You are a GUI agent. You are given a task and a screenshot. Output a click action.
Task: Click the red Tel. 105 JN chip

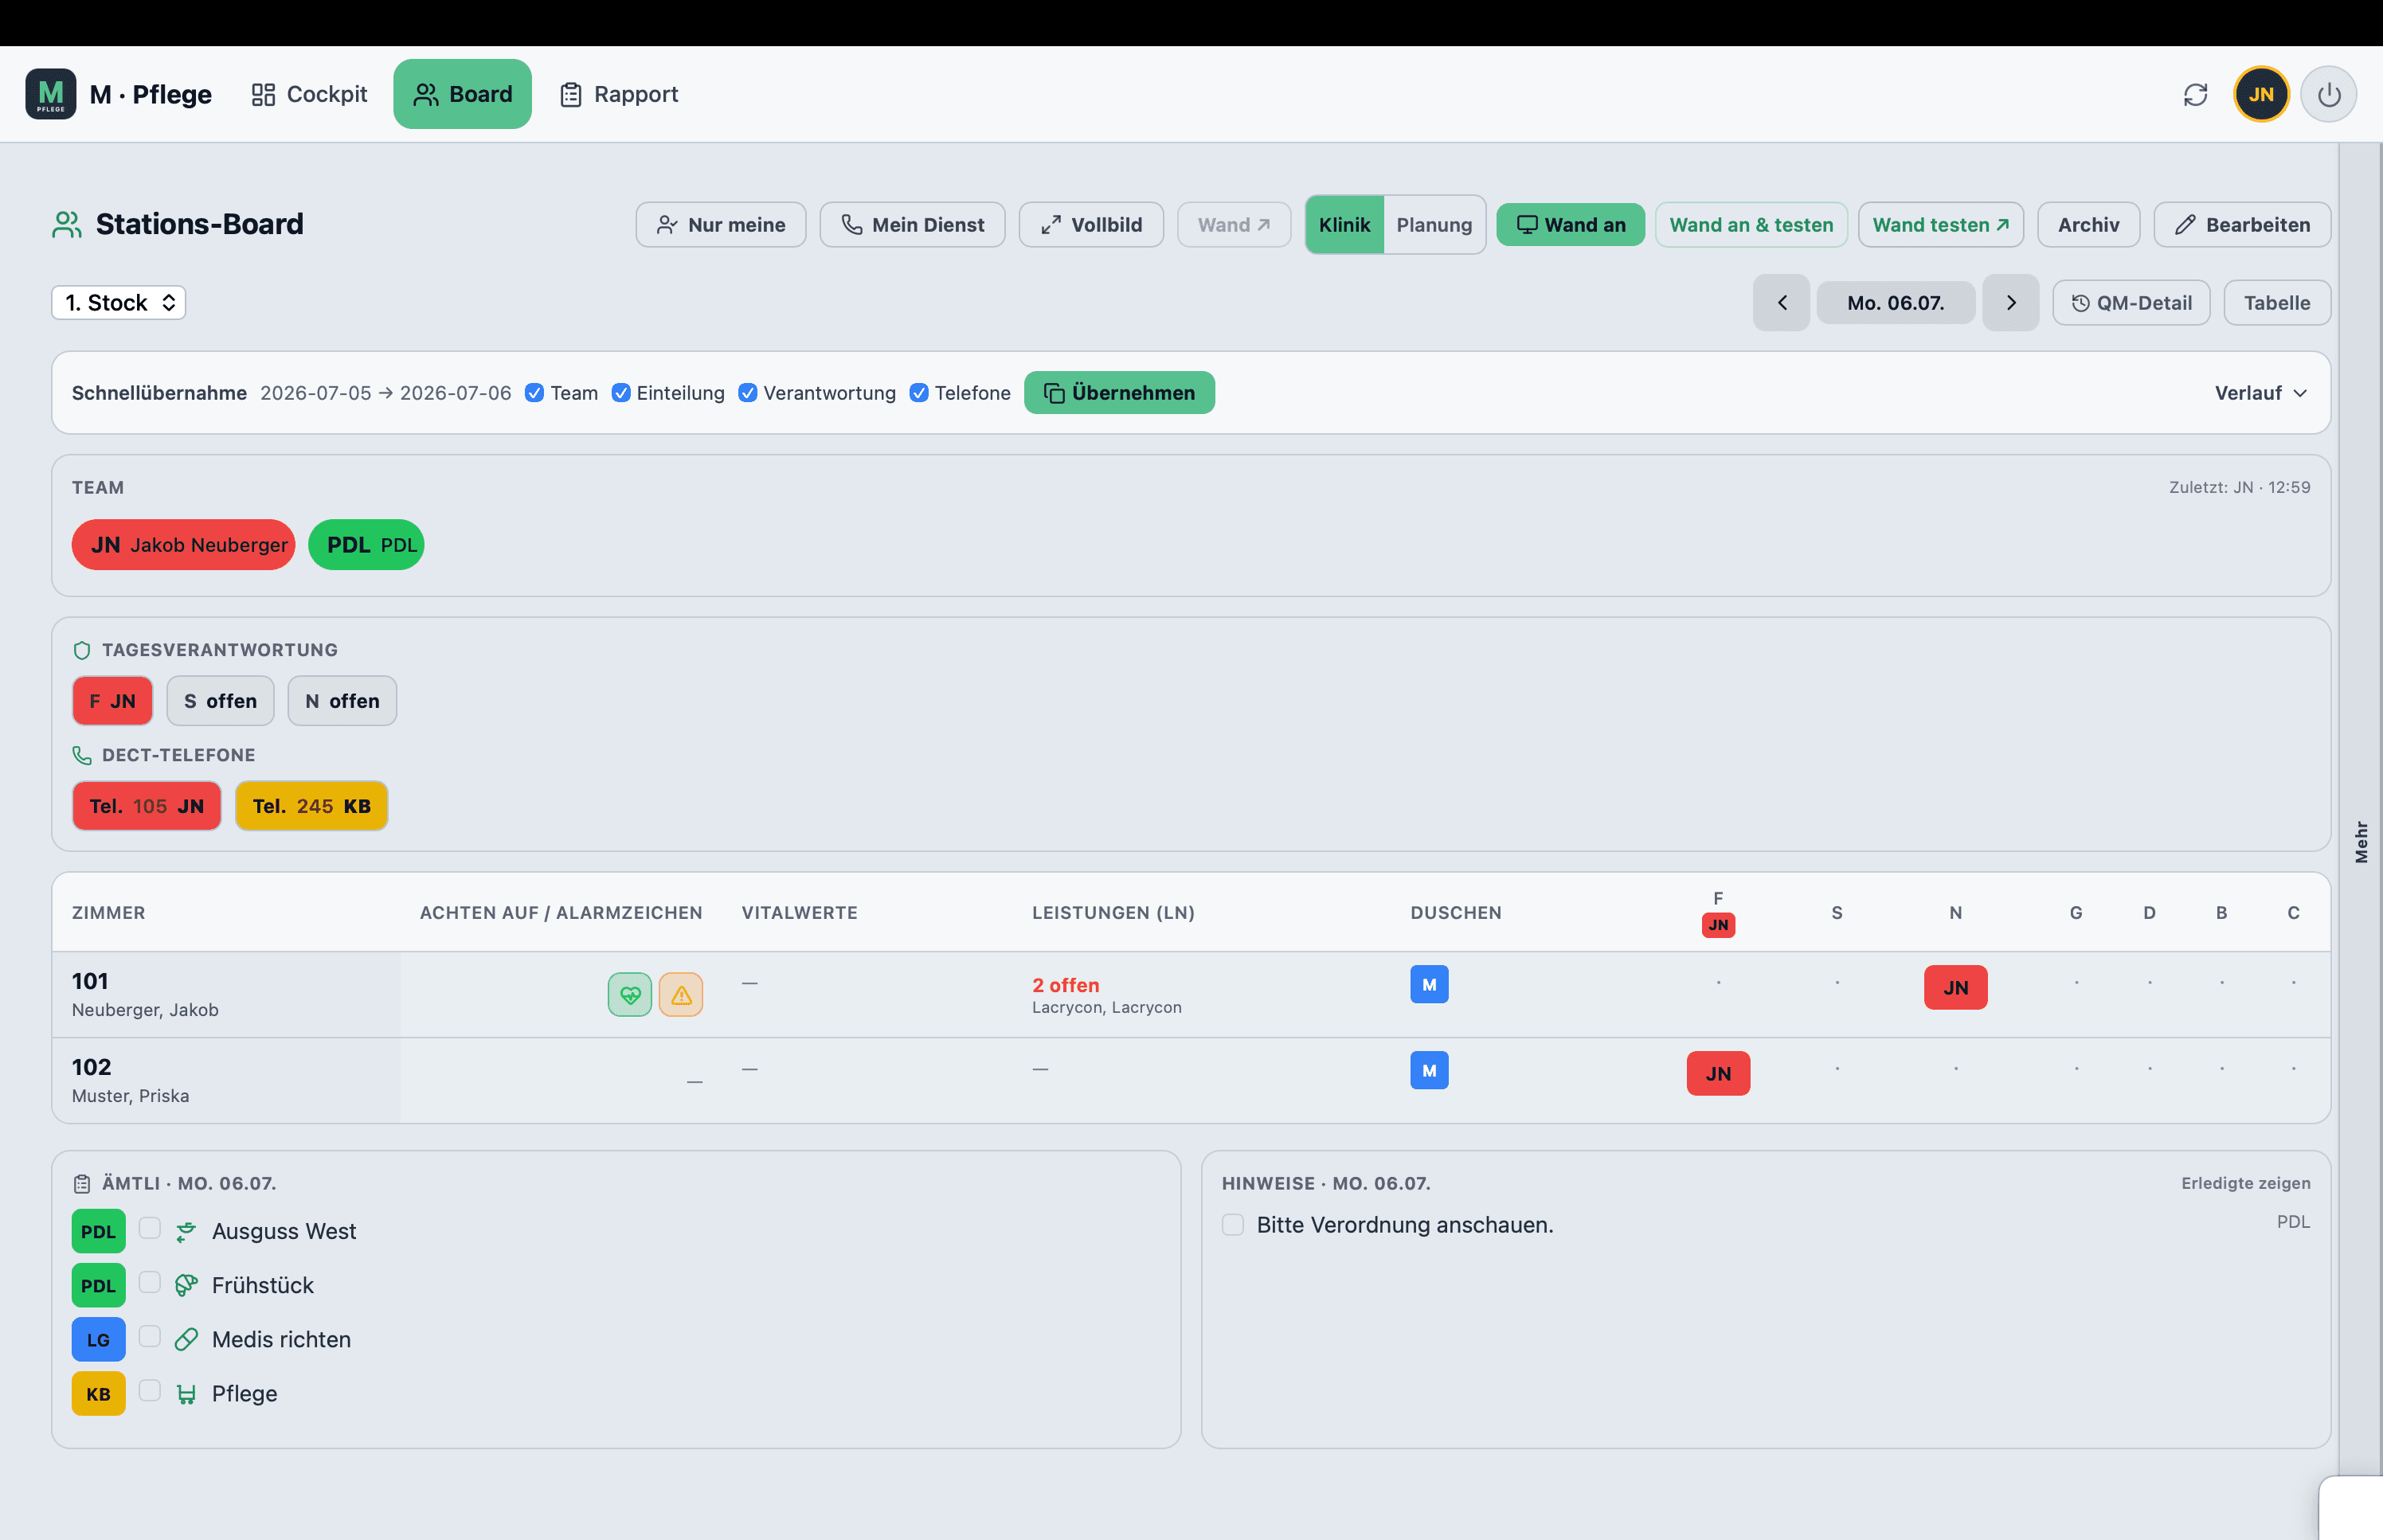coord(146,807)
